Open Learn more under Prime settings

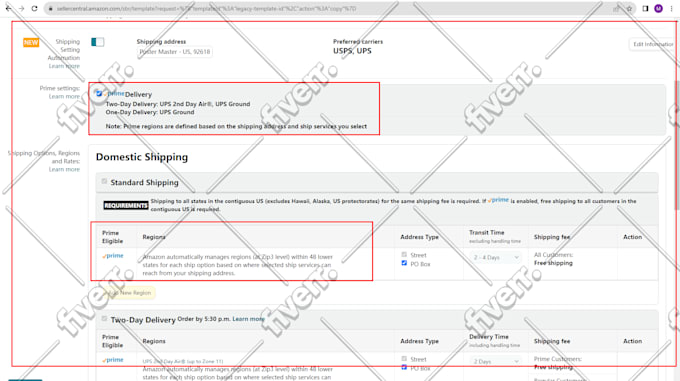(64, 97)
